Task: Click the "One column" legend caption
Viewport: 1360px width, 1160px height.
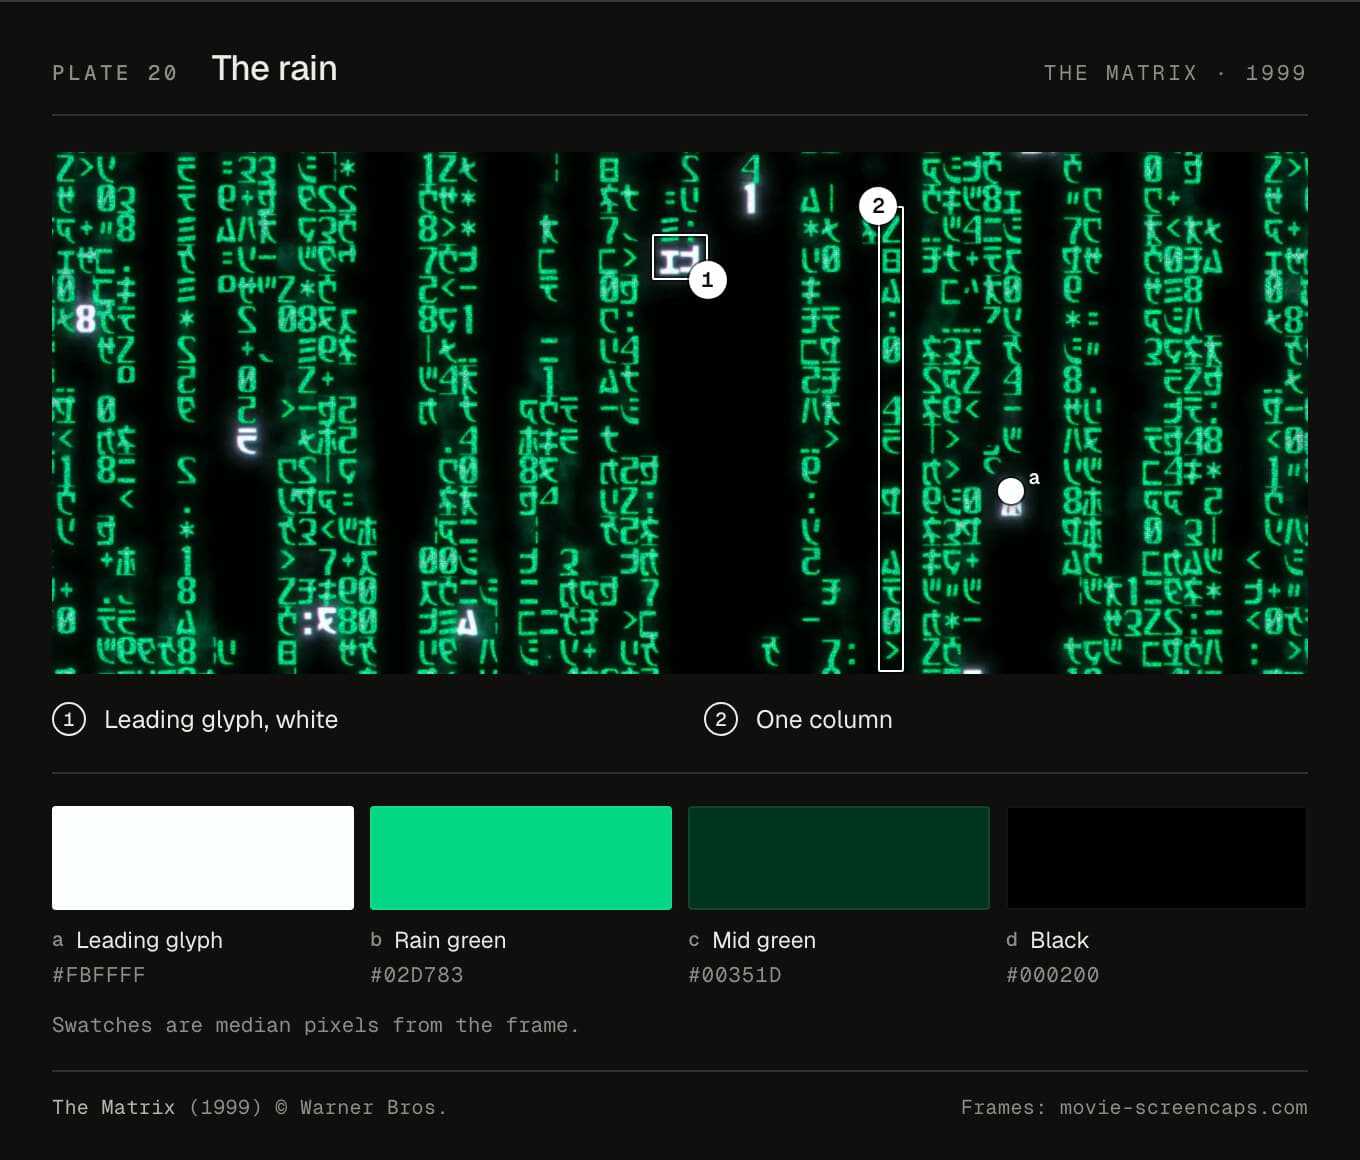Action: [x=824, y=719]
